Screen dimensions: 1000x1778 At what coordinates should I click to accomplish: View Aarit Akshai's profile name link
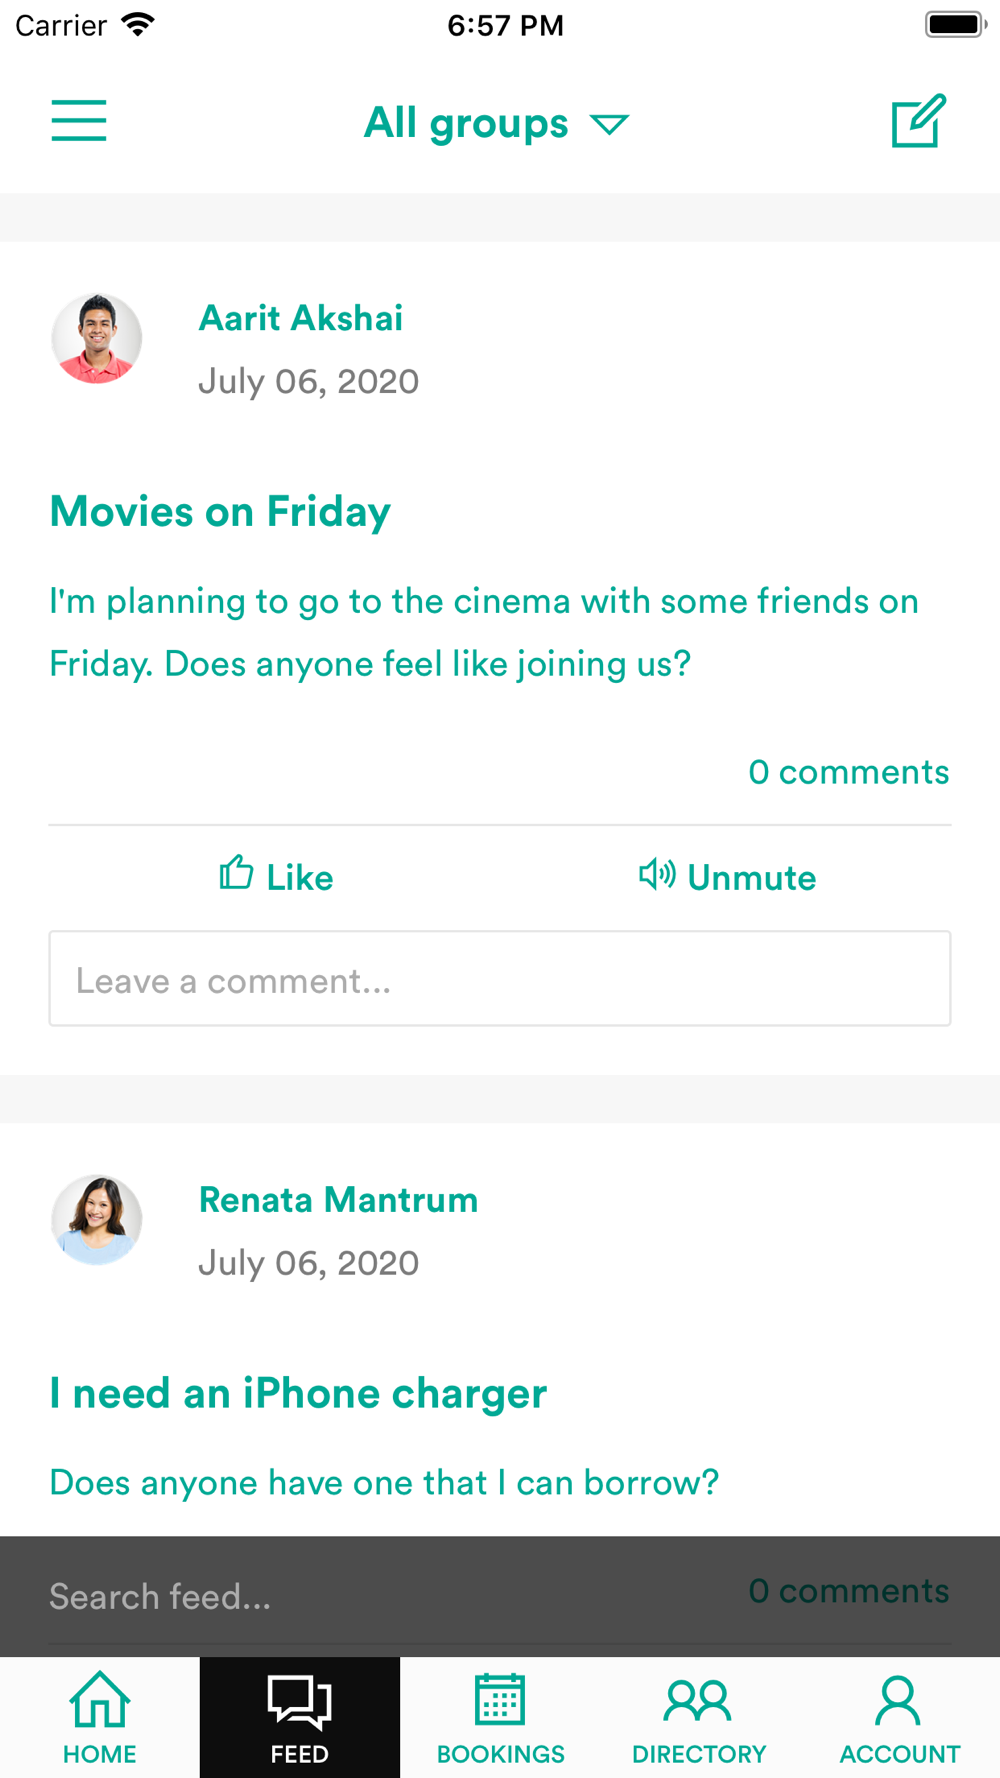[301, 318]
